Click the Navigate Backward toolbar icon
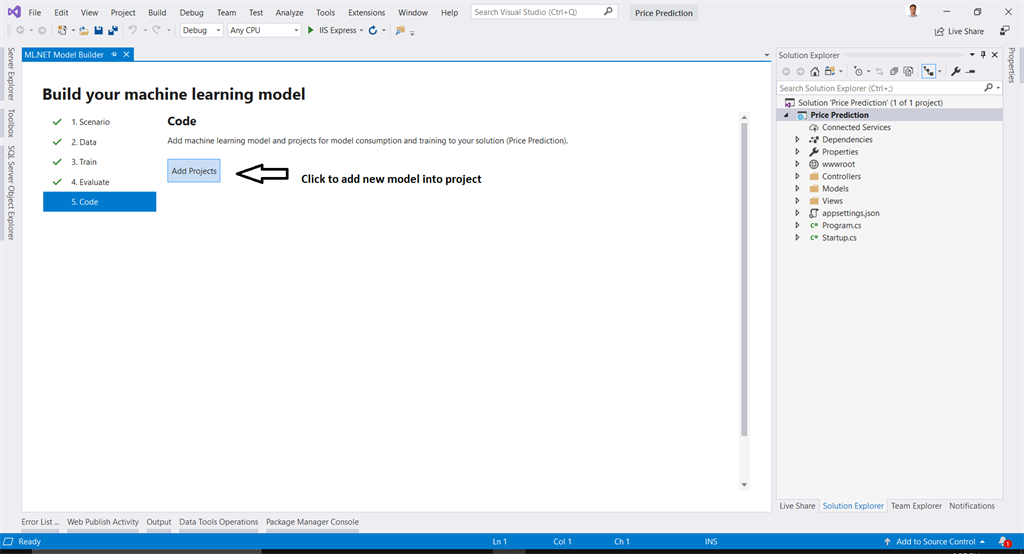Viewport: 1024px width, 554px height. point(20,30)
